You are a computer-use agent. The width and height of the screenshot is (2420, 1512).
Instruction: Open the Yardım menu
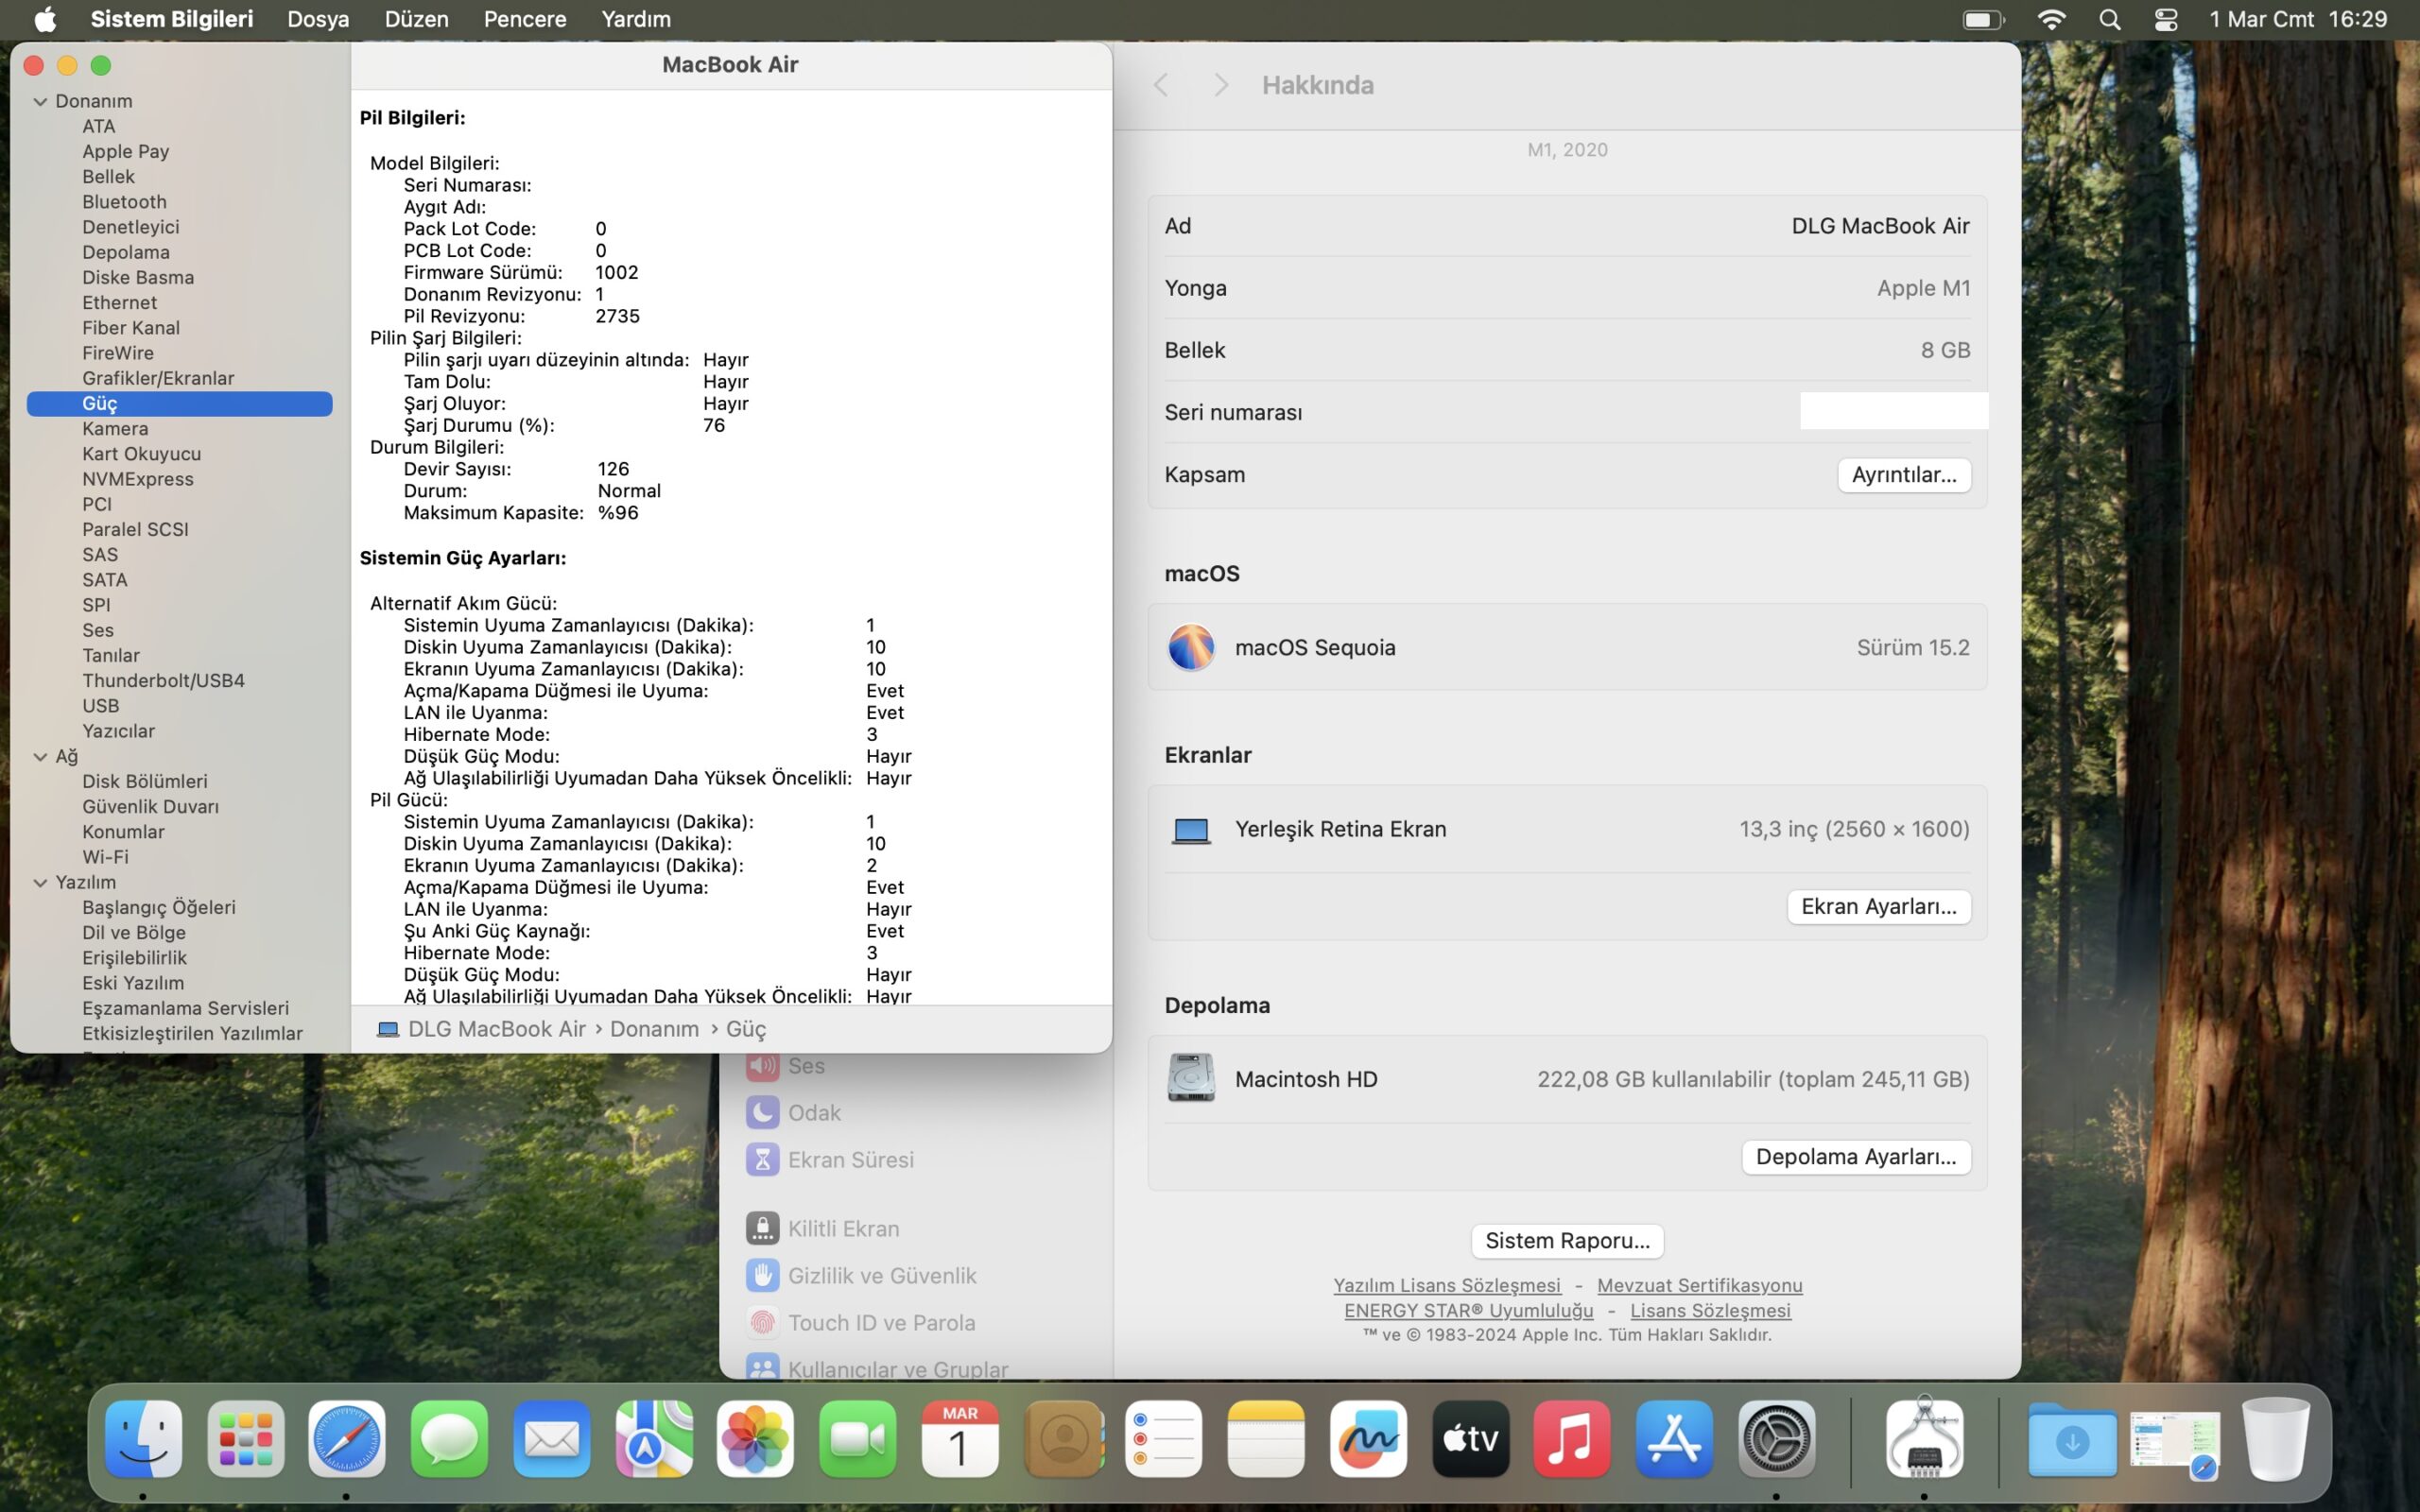pos(636,19)
